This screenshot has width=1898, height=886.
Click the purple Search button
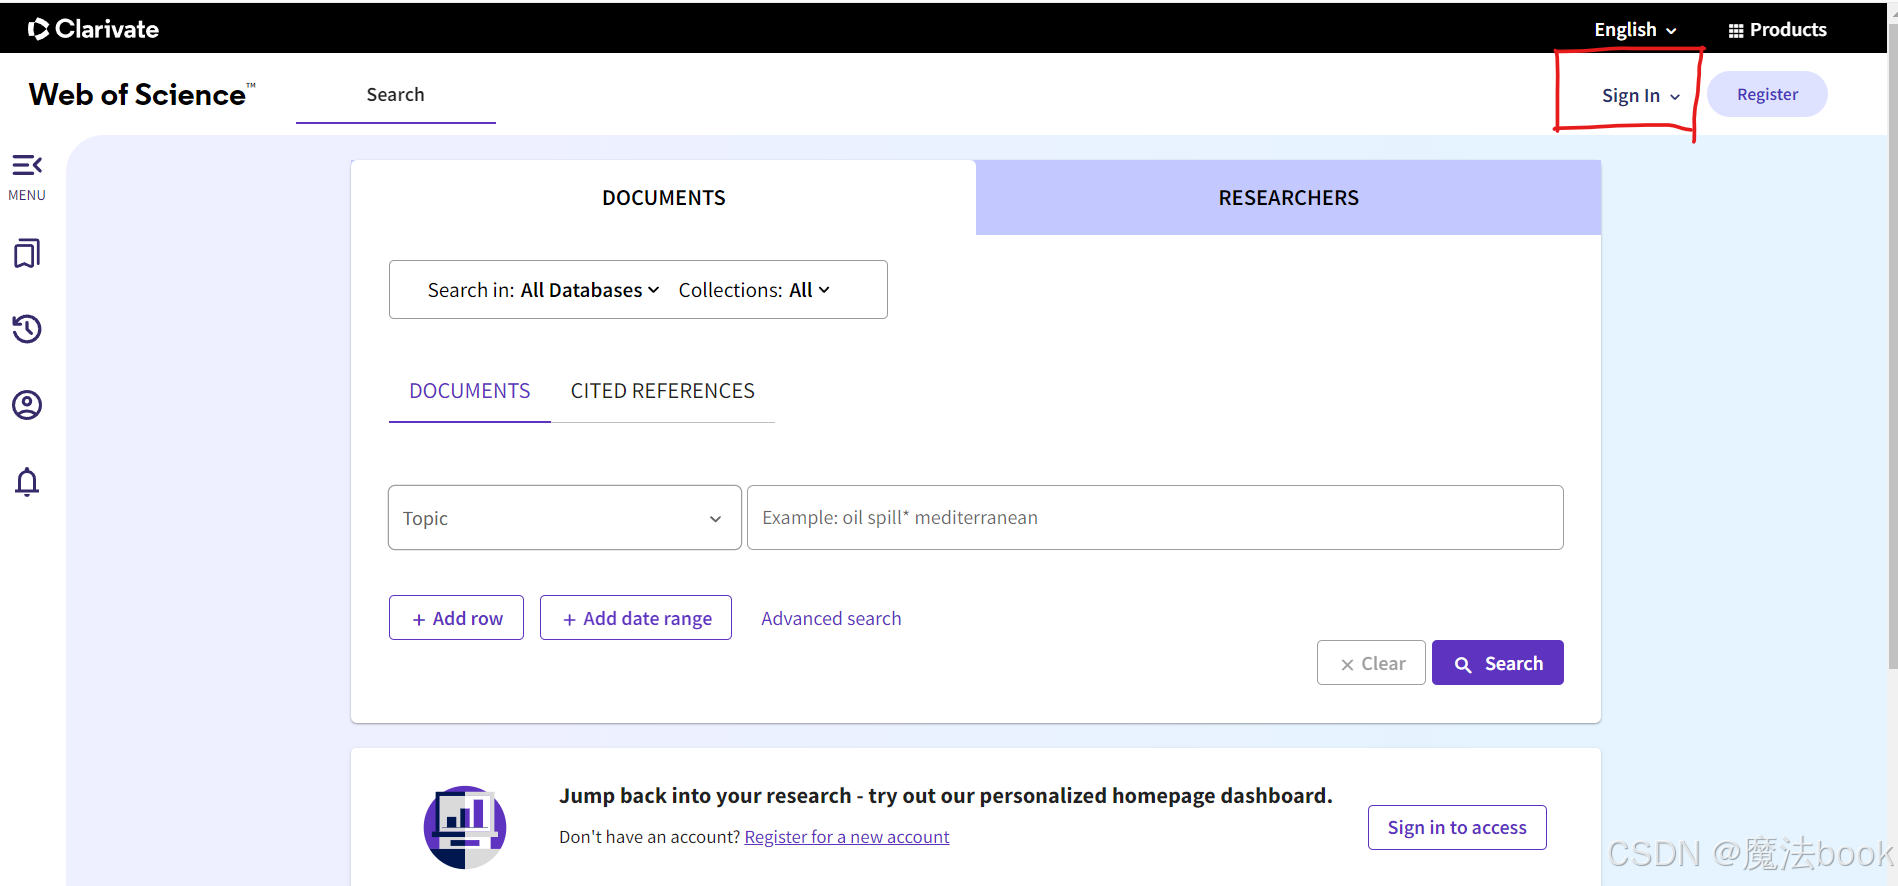pyautogui.click(x=1498, y=663)
